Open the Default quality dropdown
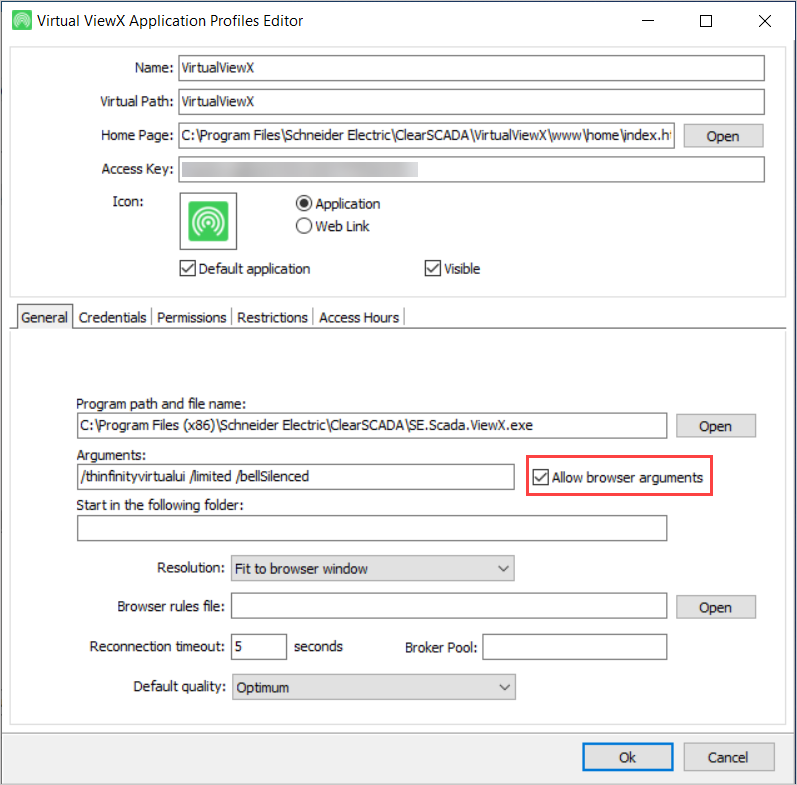Viewport: 797px width, 785px height. tap(372, 688)
